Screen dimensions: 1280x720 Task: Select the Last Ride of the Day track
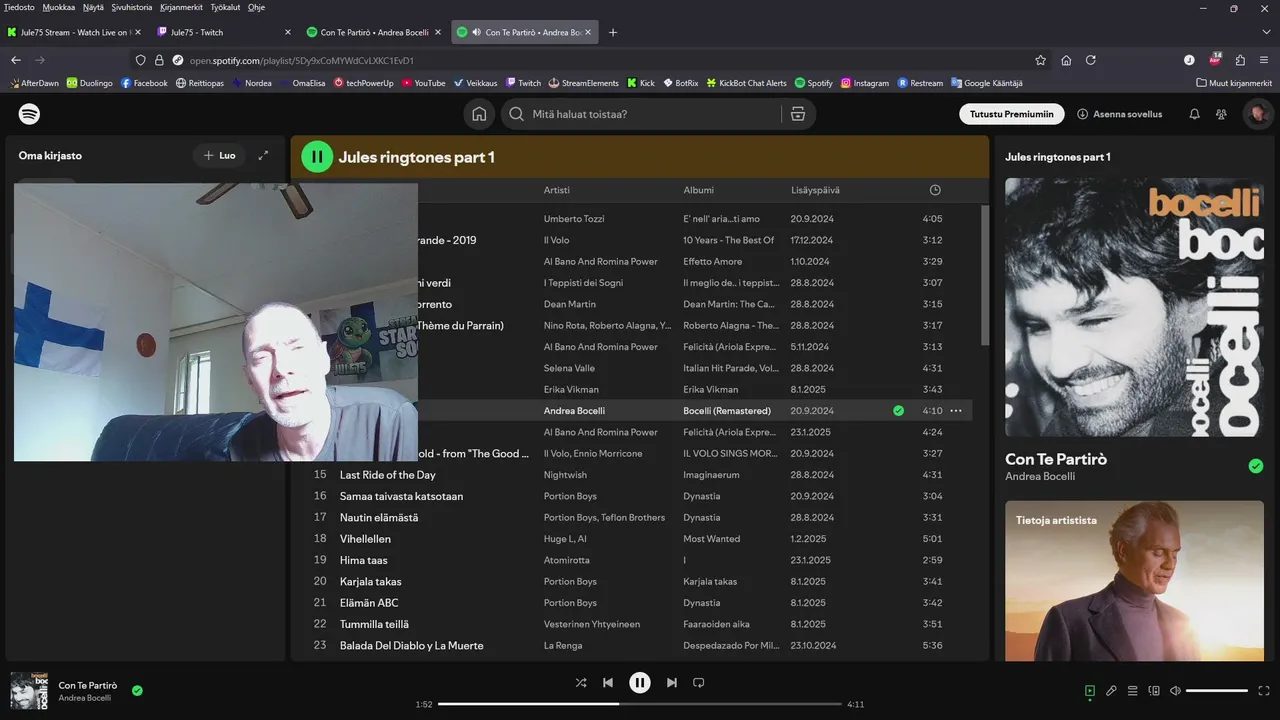pyautogui.click(x=388, y=475)
